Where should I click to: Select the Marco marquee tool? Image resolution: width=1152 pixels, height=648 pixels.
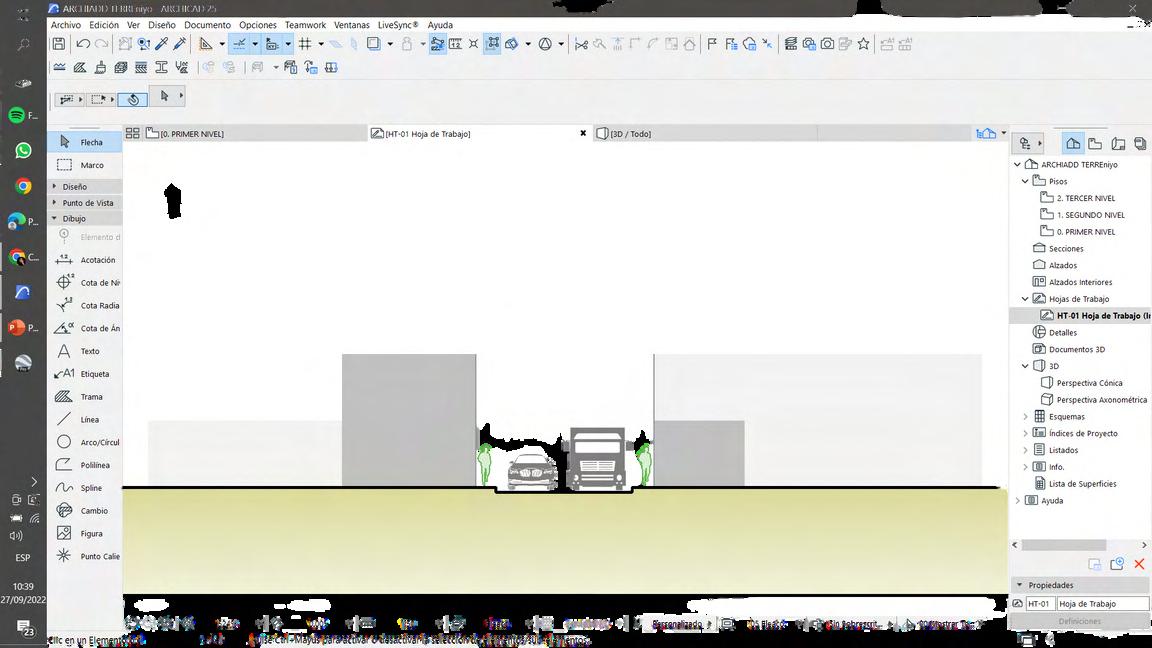coord(85,165)
